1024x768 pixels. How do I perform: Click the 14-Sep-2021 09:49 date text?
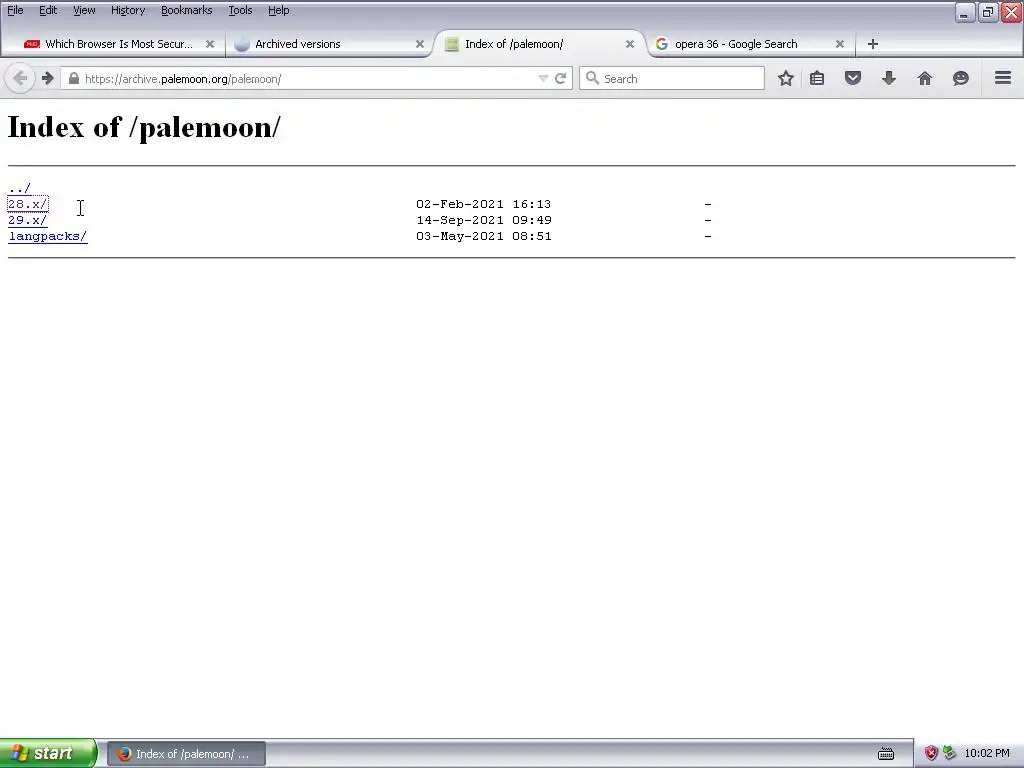click(484, 220)
